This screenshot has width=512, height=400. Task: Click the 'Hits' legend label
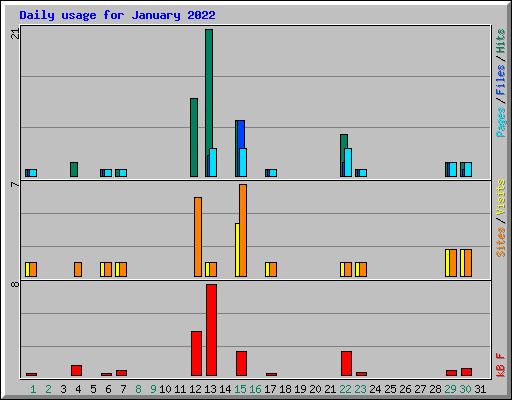[500, 41]
